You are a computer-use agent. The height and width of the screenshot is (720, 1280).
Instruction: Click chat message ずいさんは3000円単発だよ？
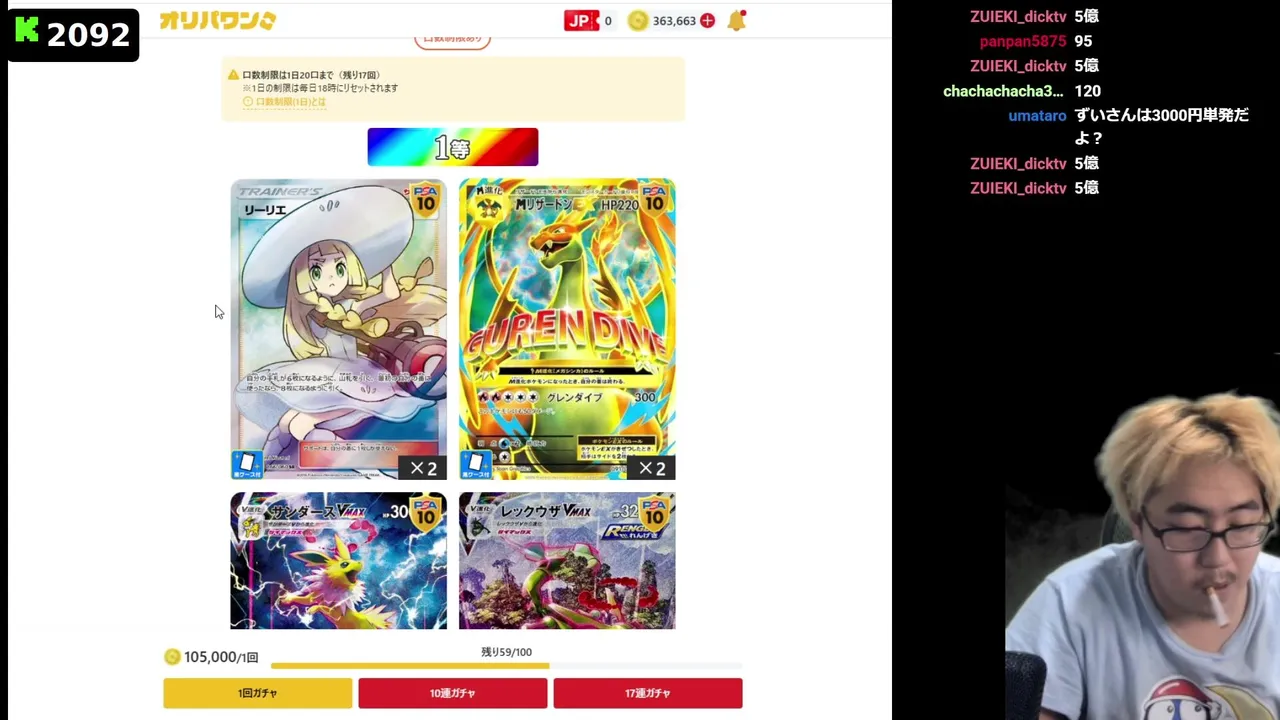1161,127
